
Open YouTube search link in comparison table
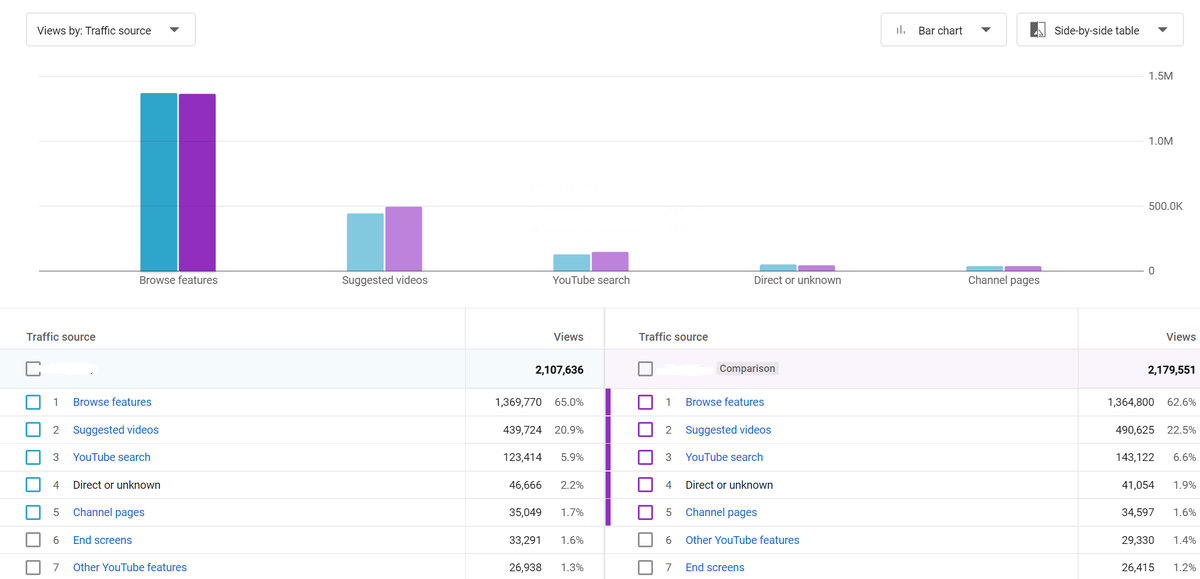click(724, 457)
